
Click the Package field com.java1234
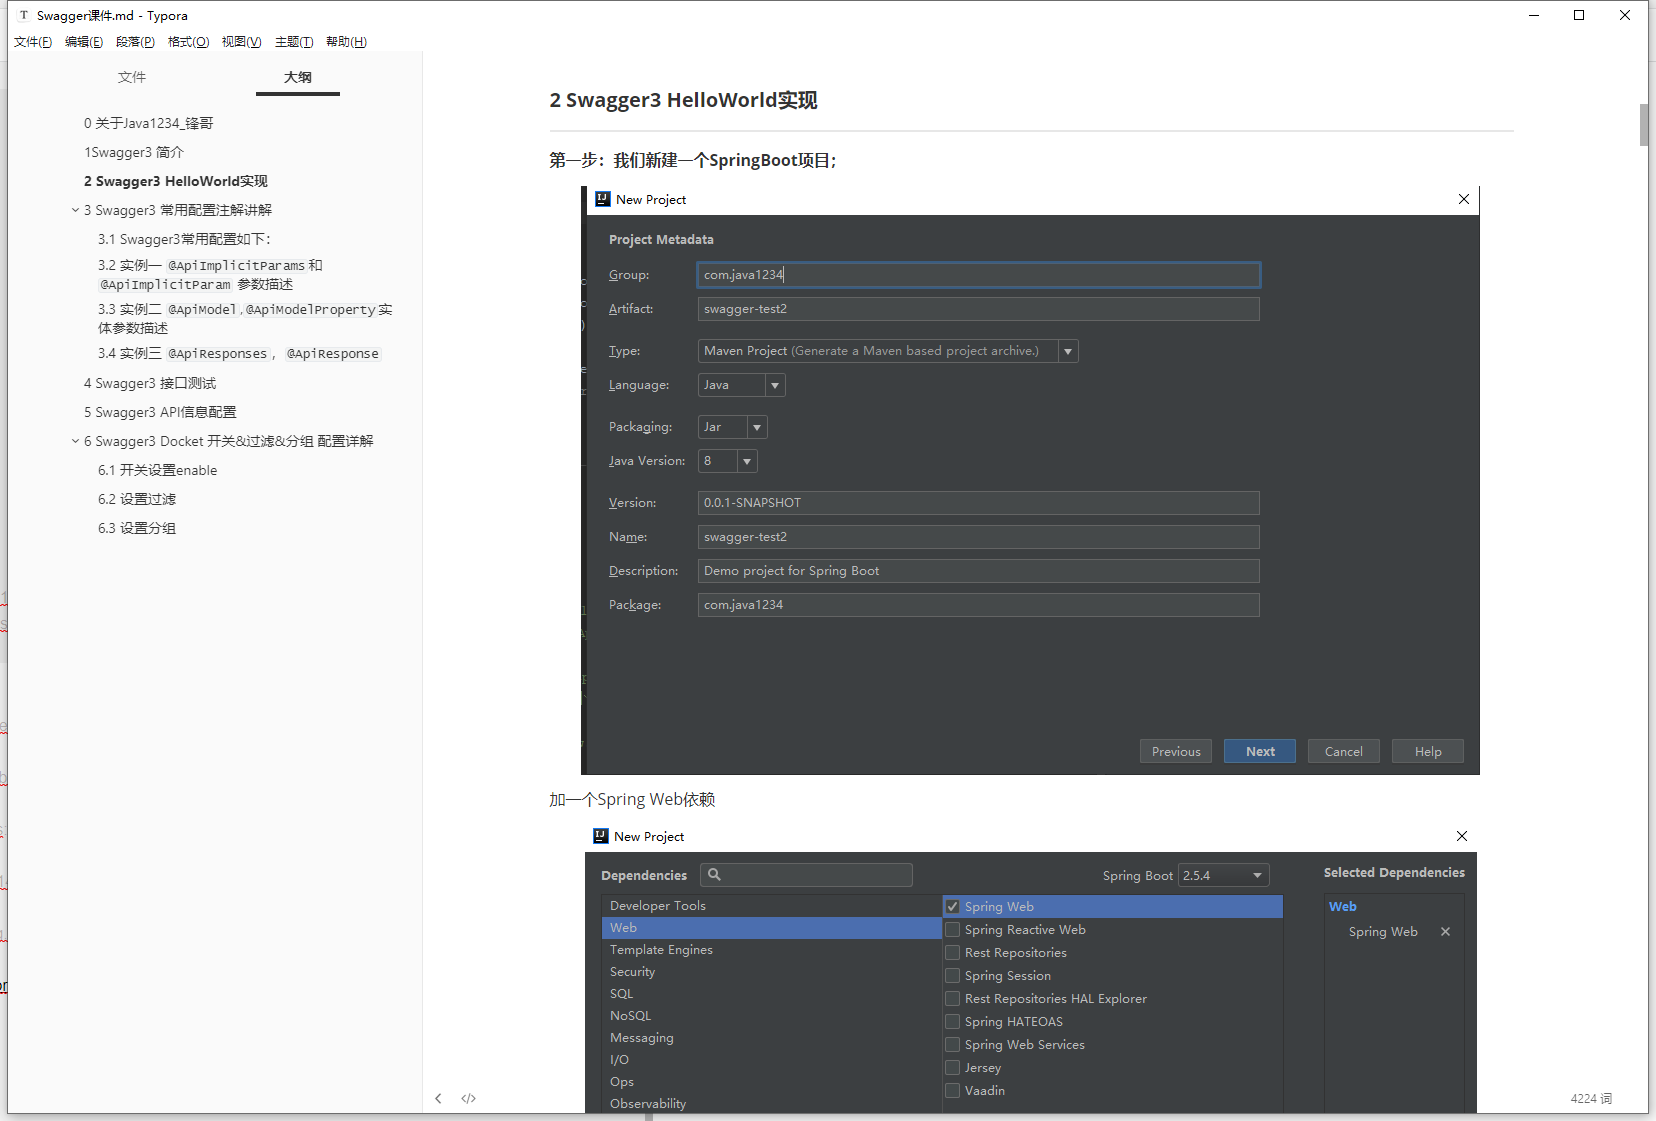pyautogui.click(x=979, y=605)
